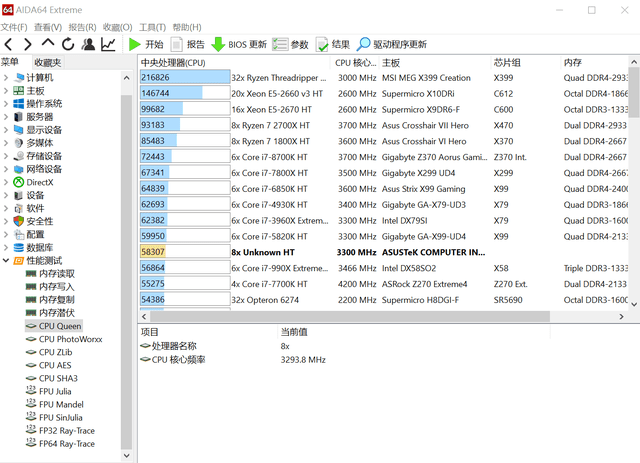Click the 结果 results toolbar item
This screenshot has width=640, height=463.
point(332,44)
